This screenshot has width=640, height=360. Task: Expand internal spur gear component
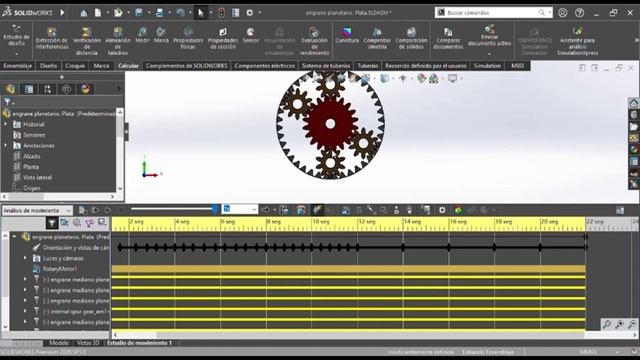coord(25,311)
